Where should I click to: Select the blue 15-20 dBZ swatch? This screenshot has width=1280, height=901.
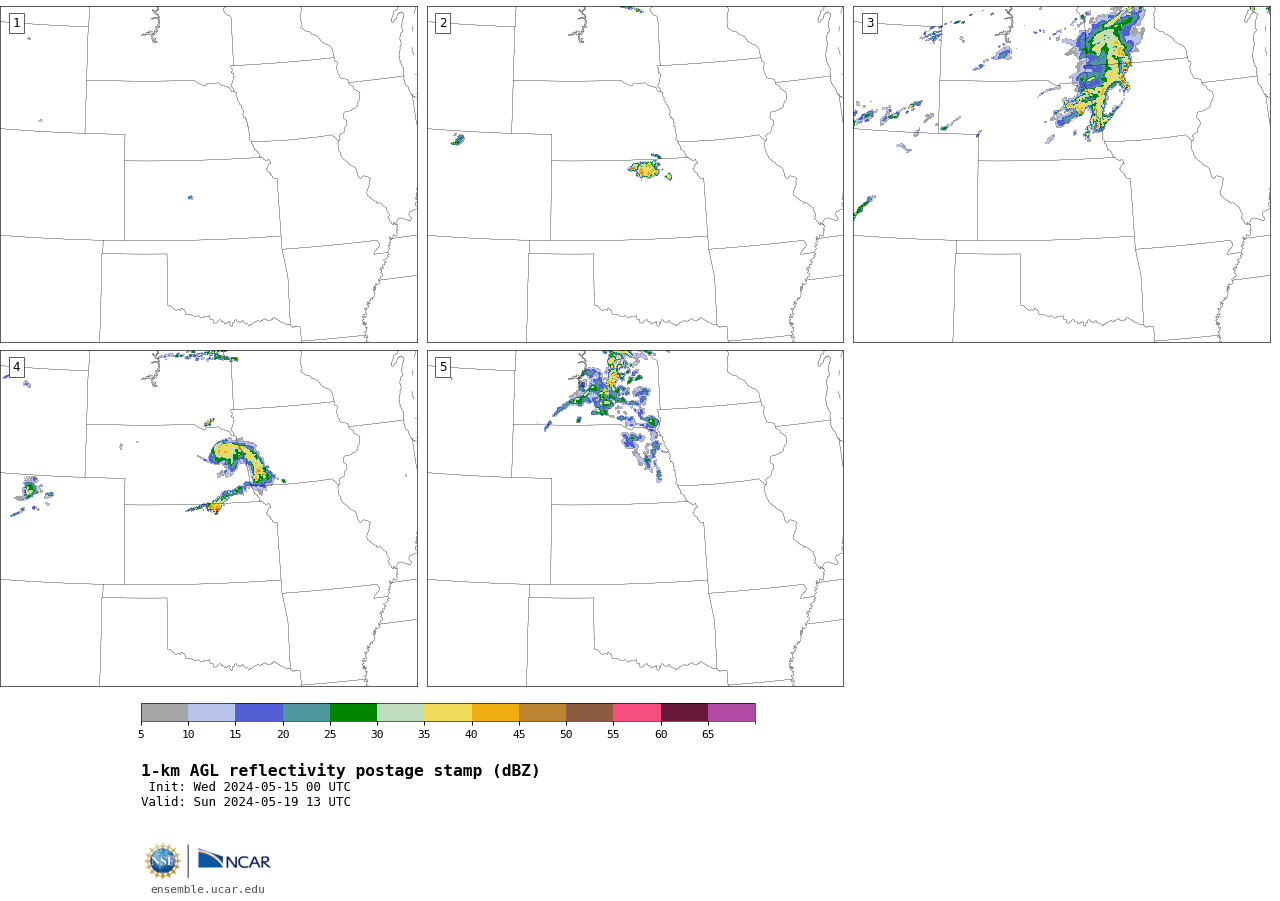[259, 713]
